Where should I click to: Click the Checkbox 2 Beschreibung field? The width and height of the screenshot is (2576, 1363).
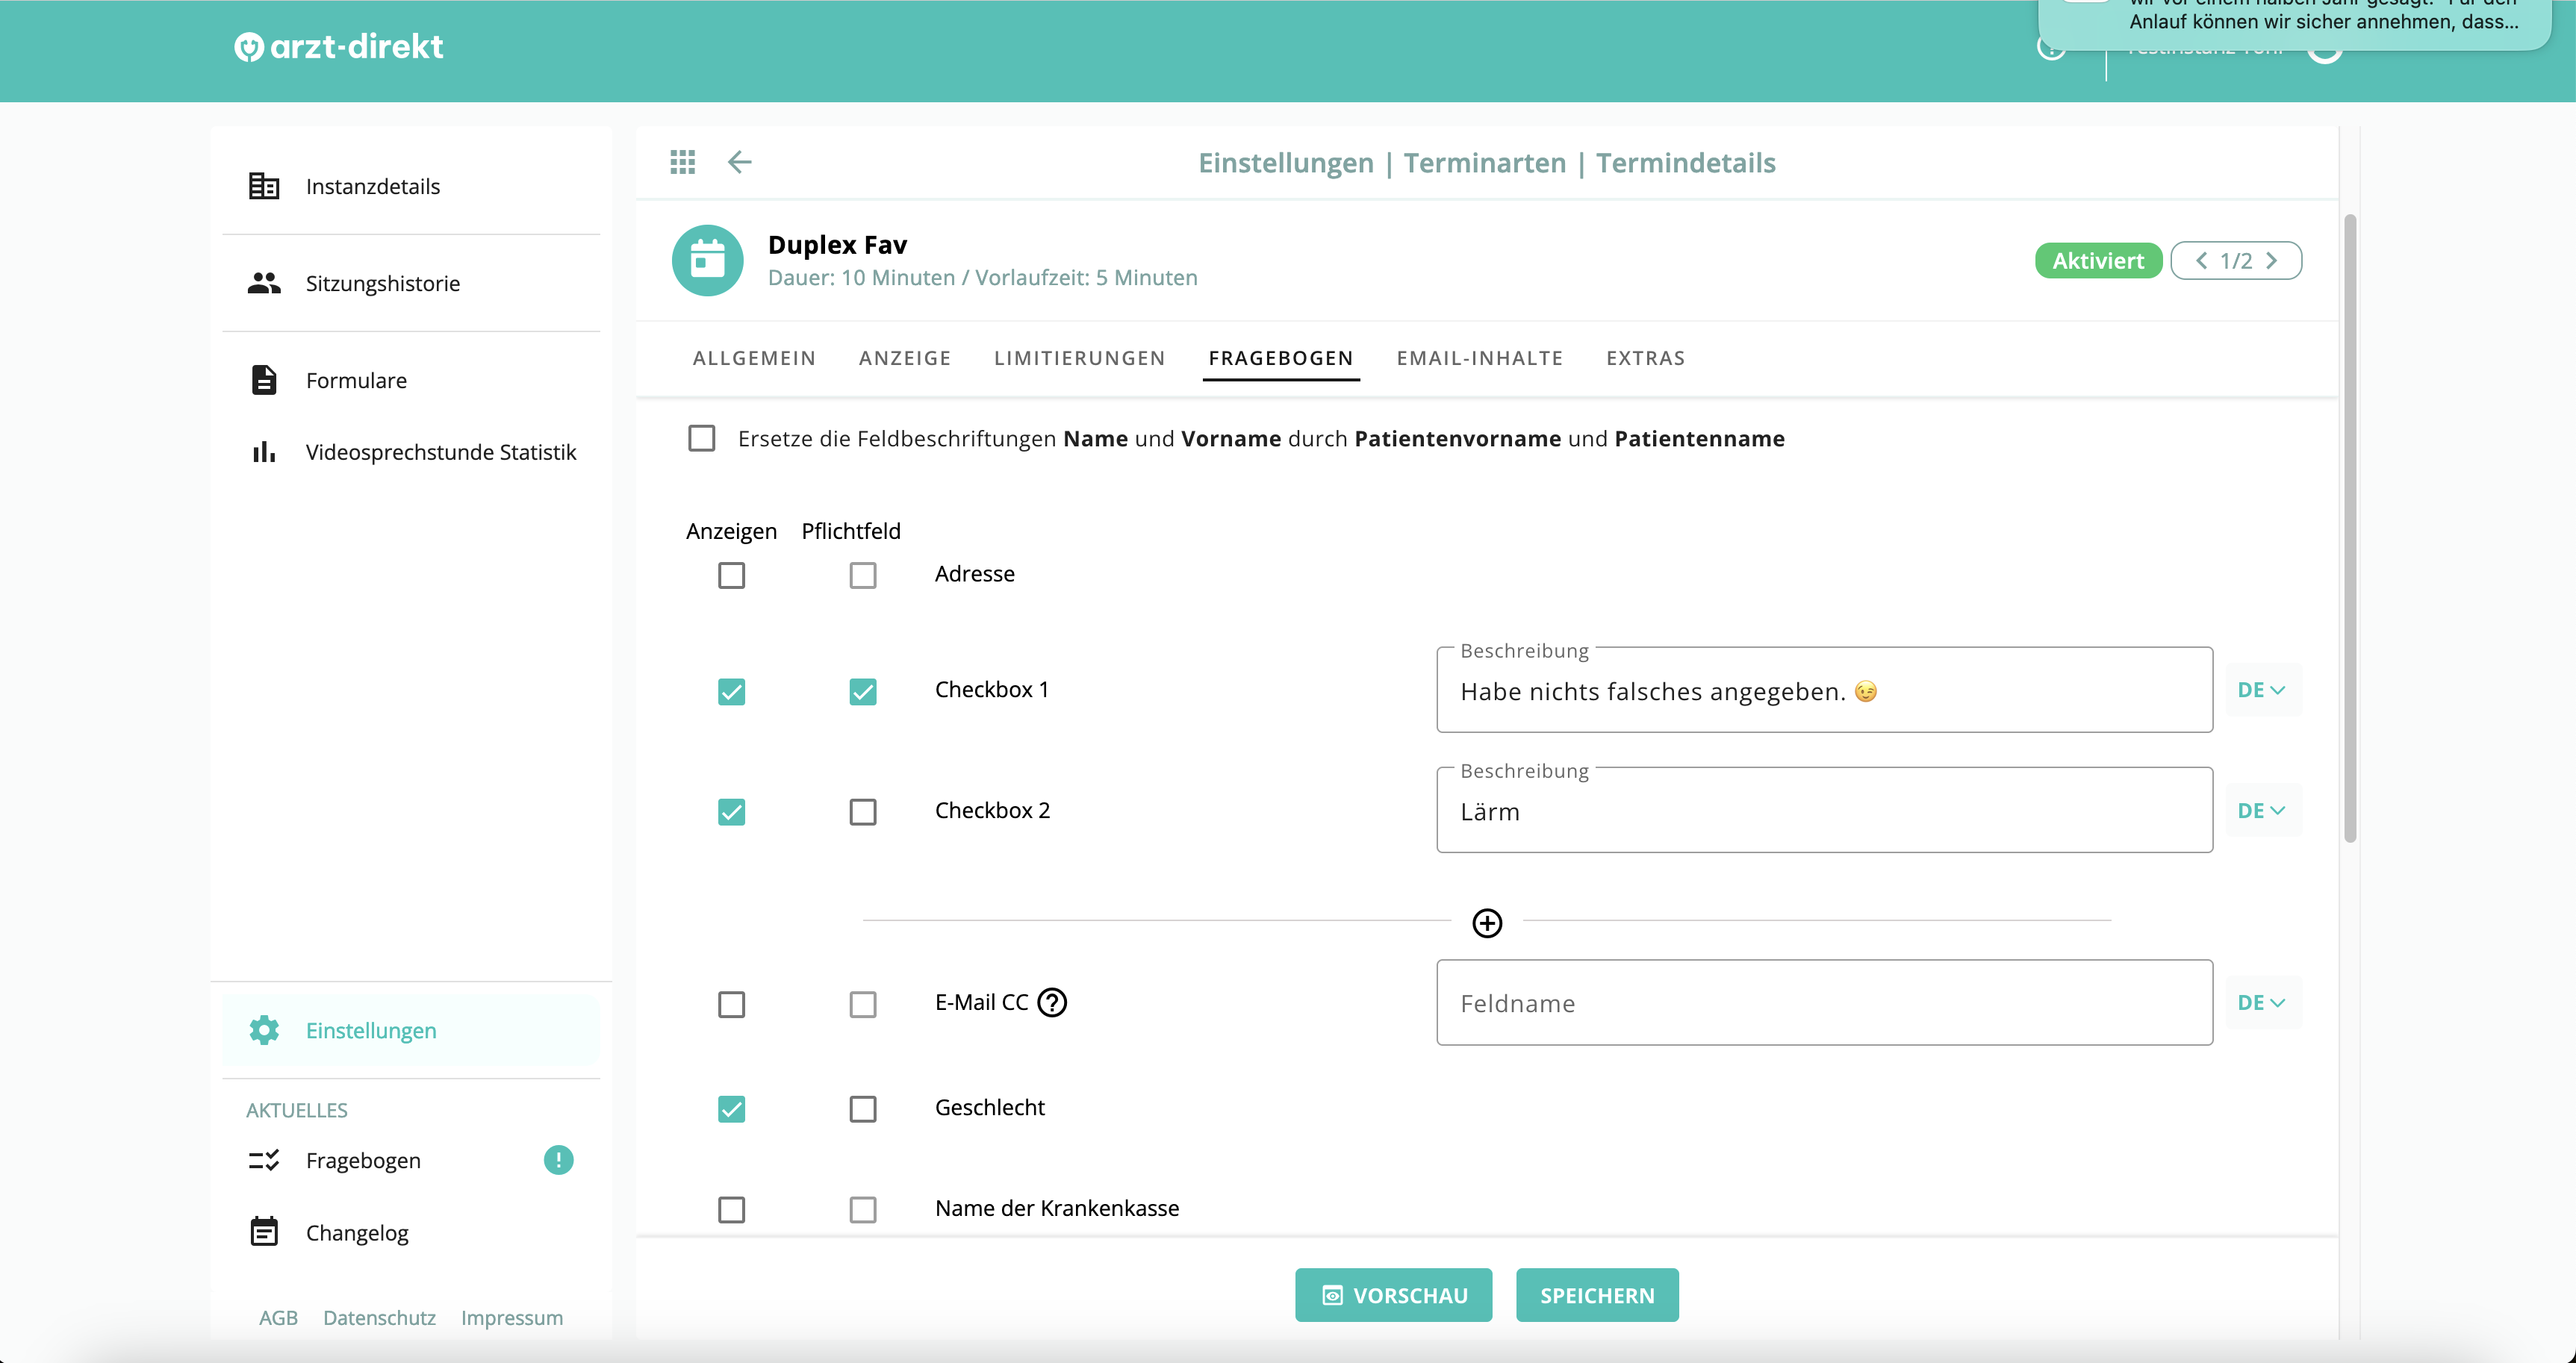(1824, 810)
